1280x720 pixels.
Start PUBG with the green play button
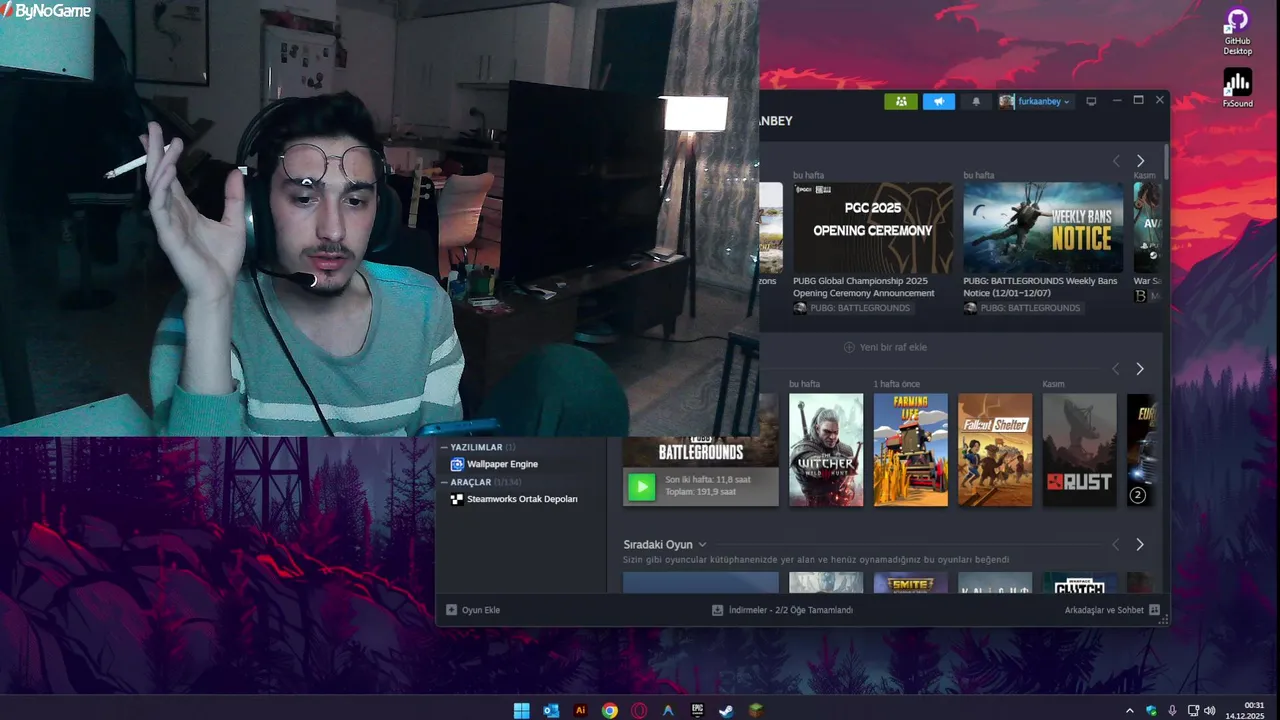[x=641, y=487]
